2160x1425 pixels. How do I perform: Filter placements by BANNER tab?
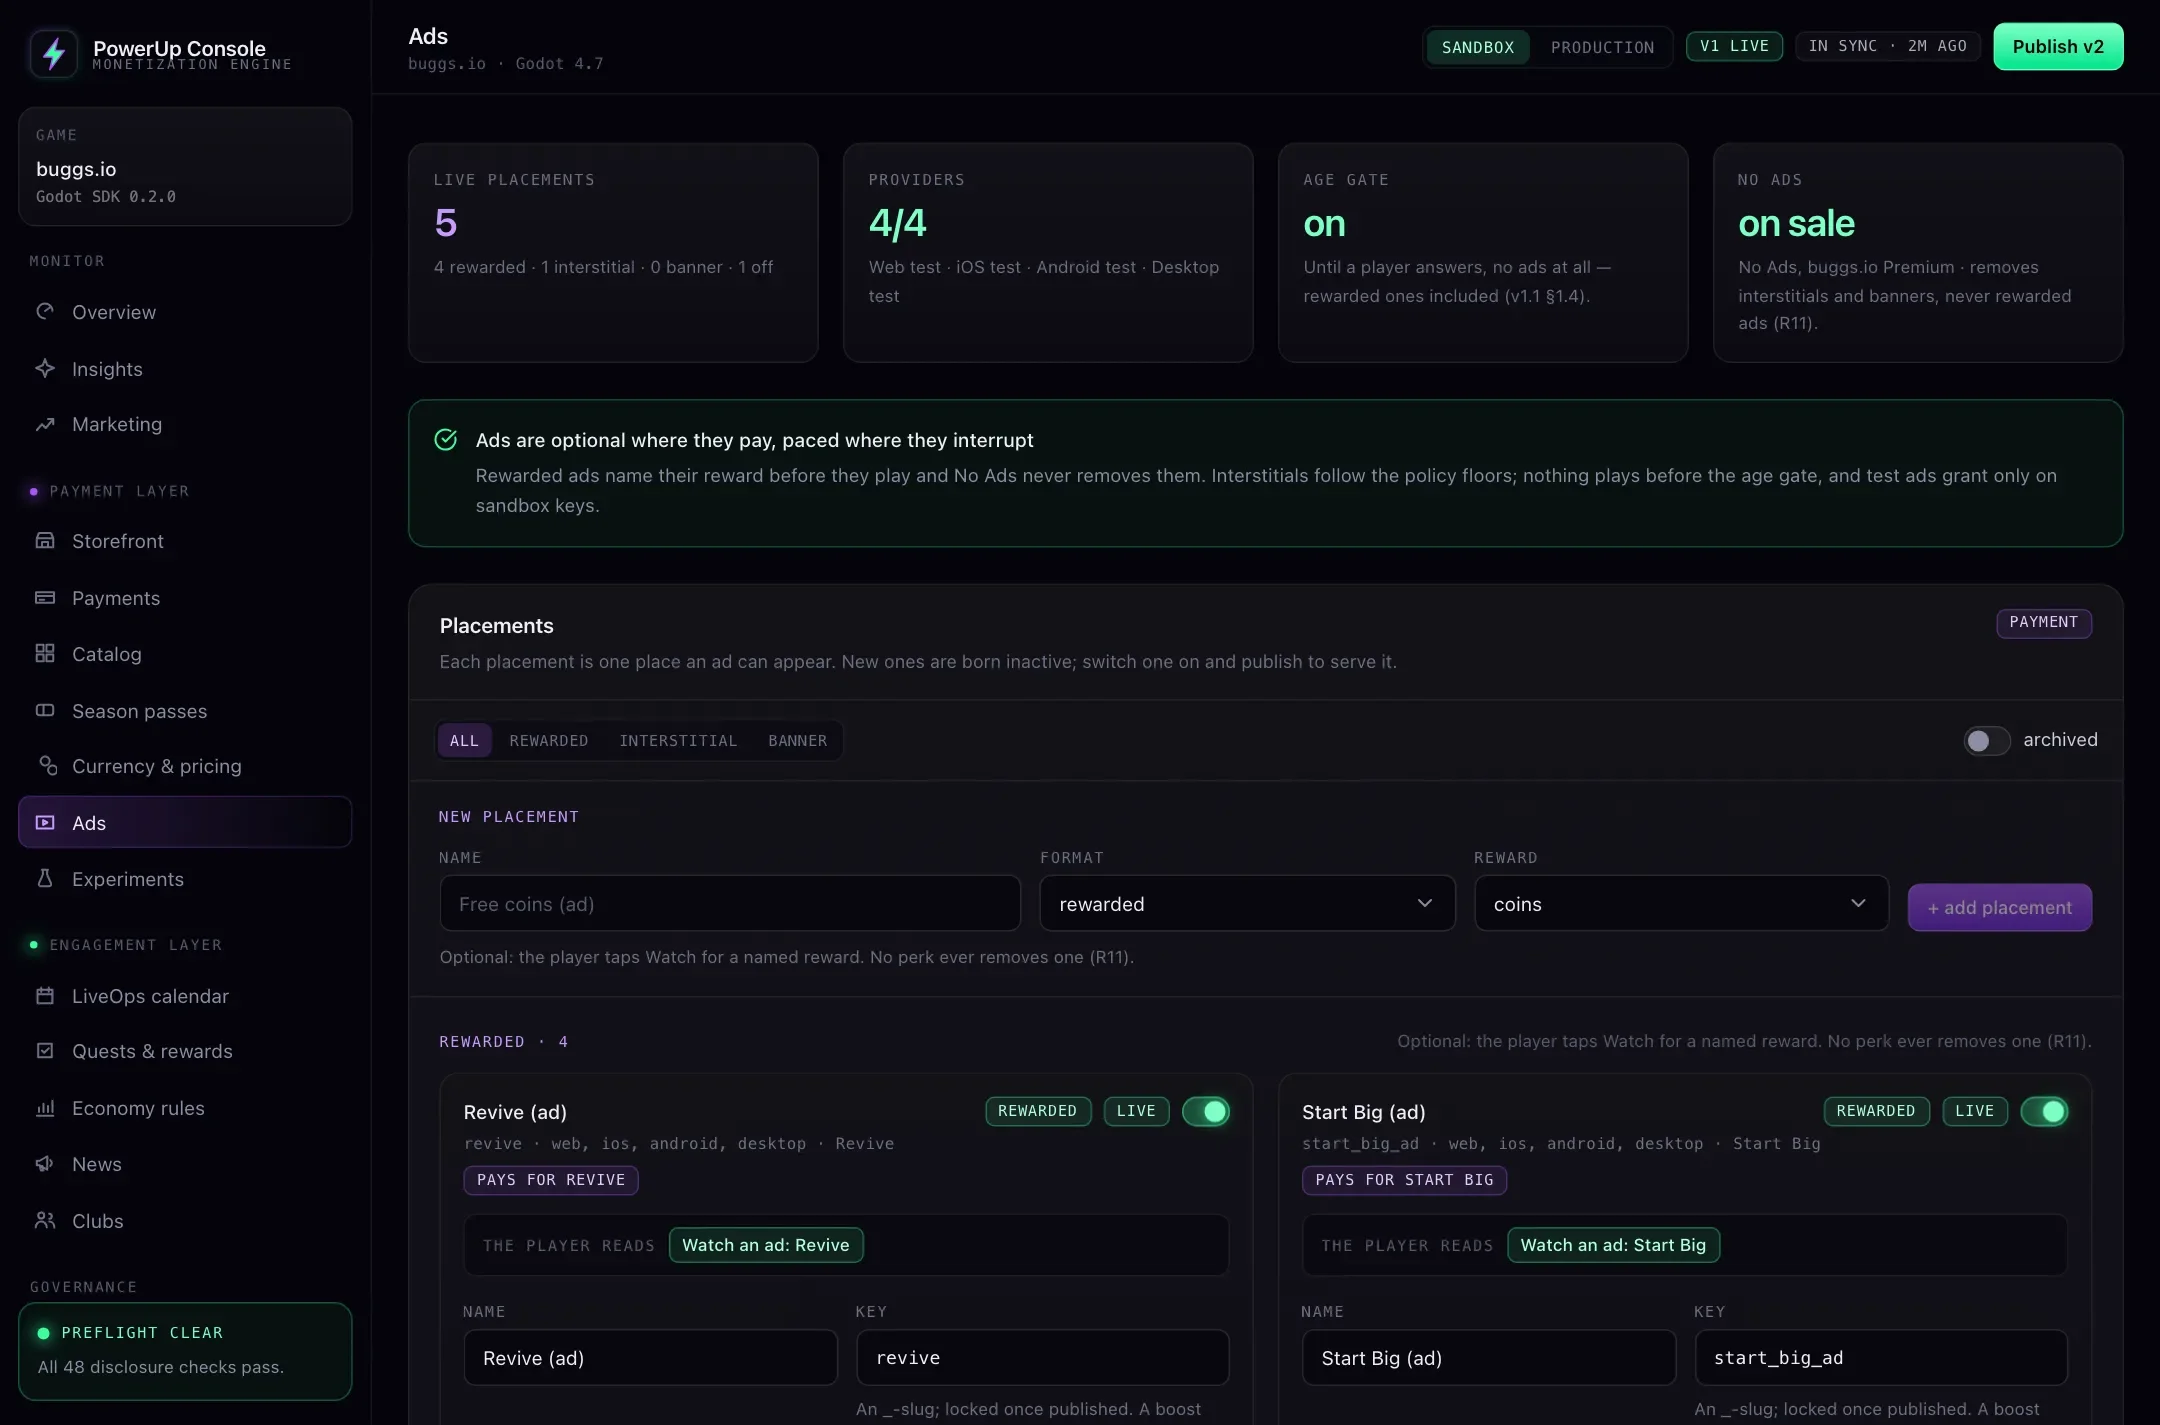(798, 741)
